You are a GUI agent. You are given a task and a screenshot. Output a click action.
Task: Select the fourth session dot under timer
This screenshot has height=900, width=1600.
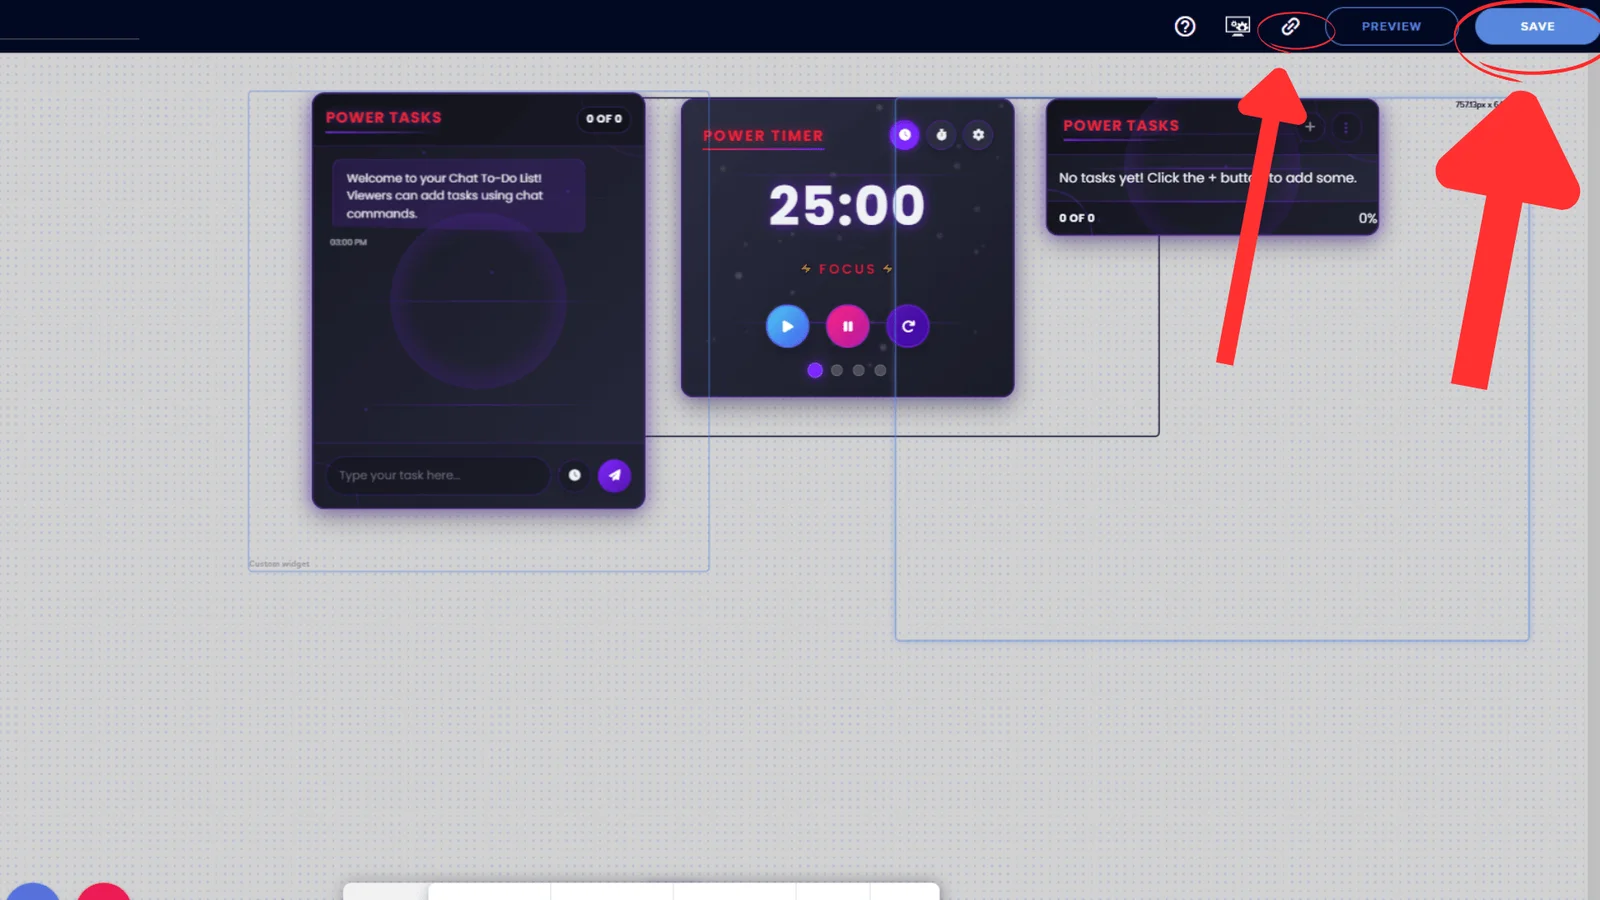[880, 370]
